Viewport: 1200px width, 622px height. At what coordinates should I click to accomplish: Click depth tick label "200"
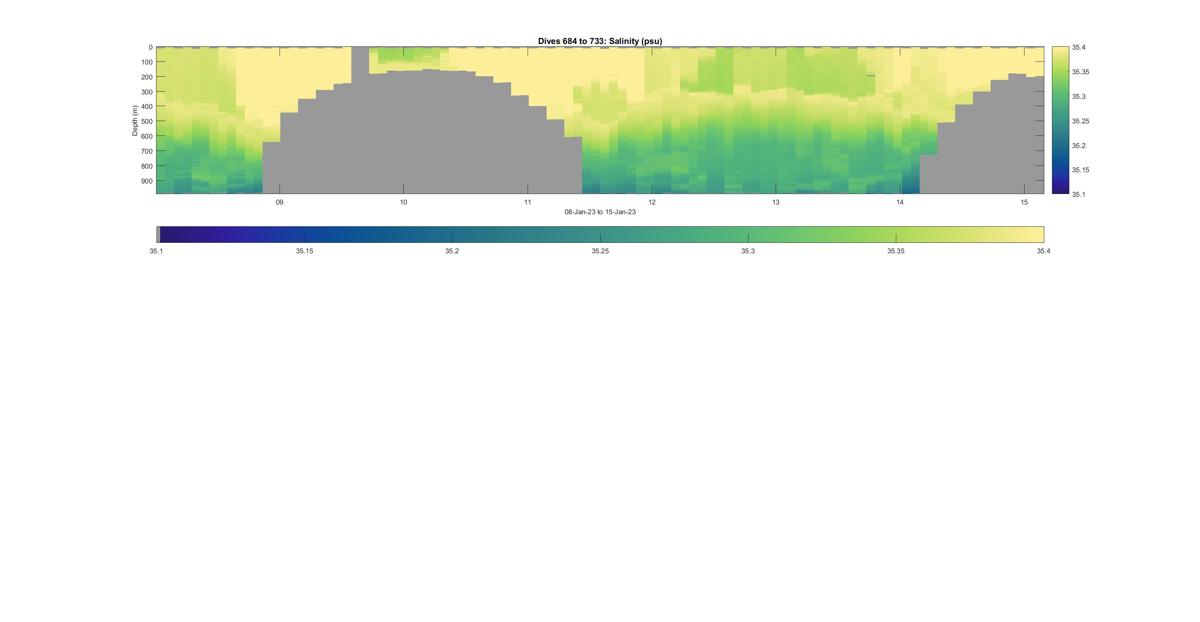[146, 77]
